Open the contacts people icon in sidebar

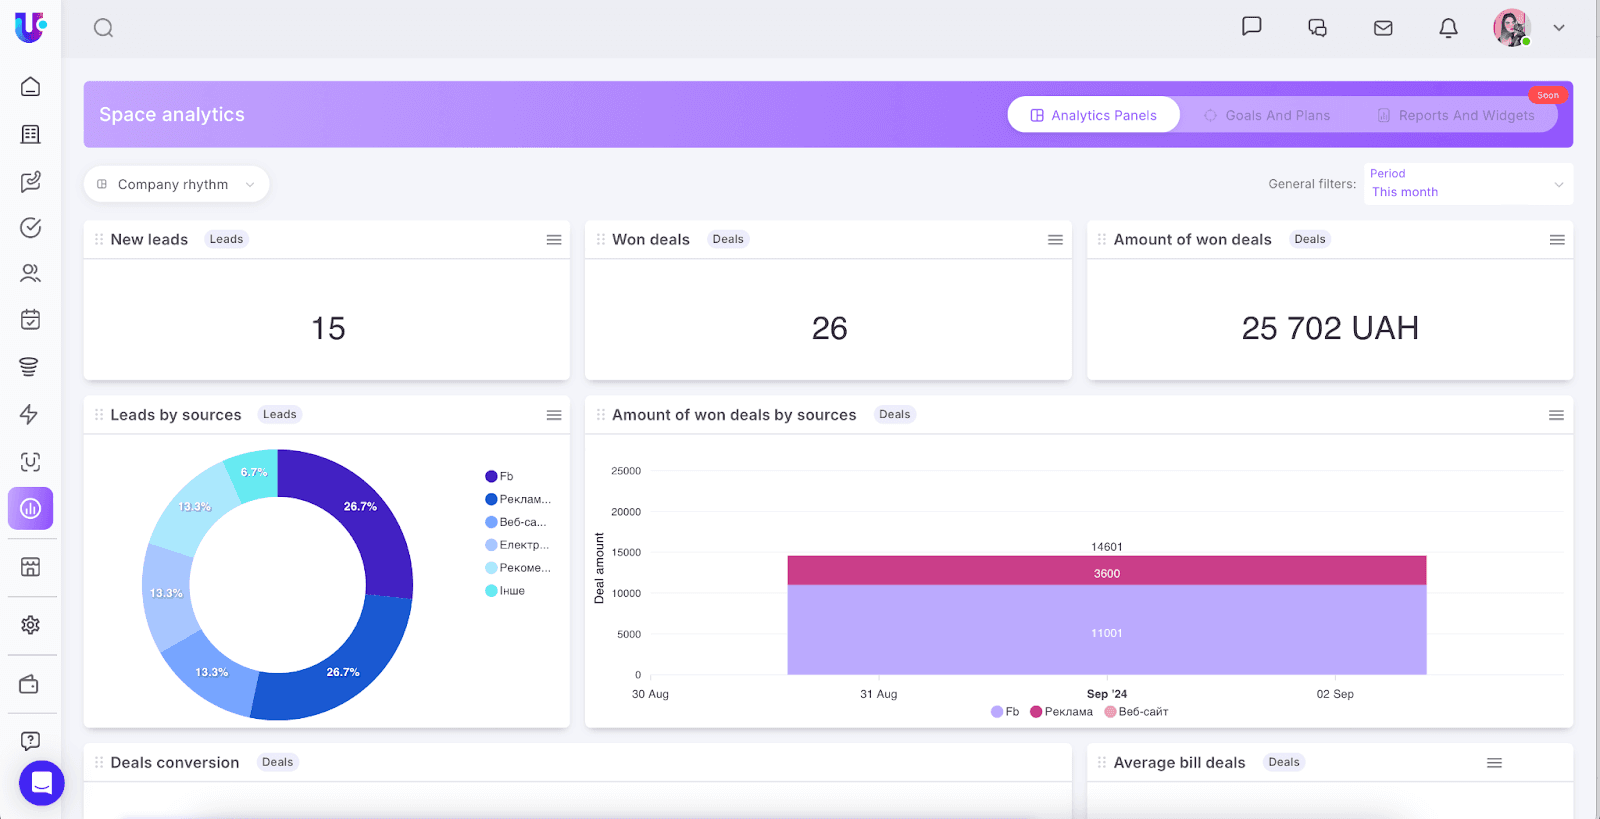pyautogui.click(x=31, y=273)
